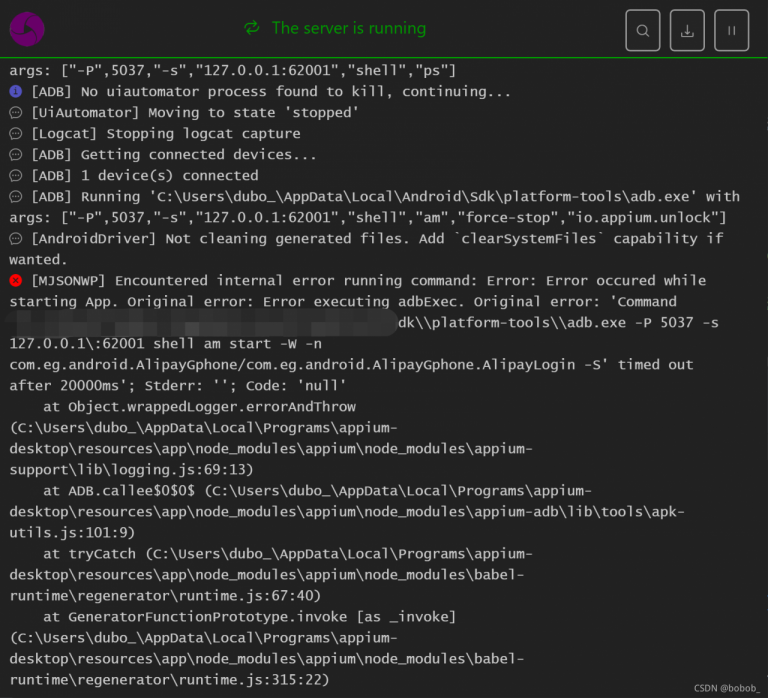Click the blue info icon beside 'No uiautomator process'

click(x=16, y=92)
